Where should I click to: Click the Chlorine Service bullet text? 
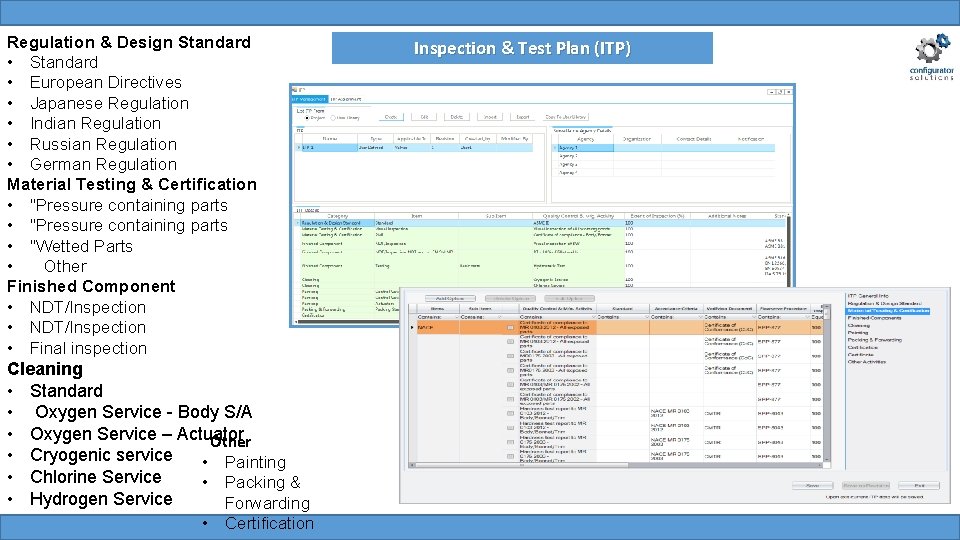[96, 477]
